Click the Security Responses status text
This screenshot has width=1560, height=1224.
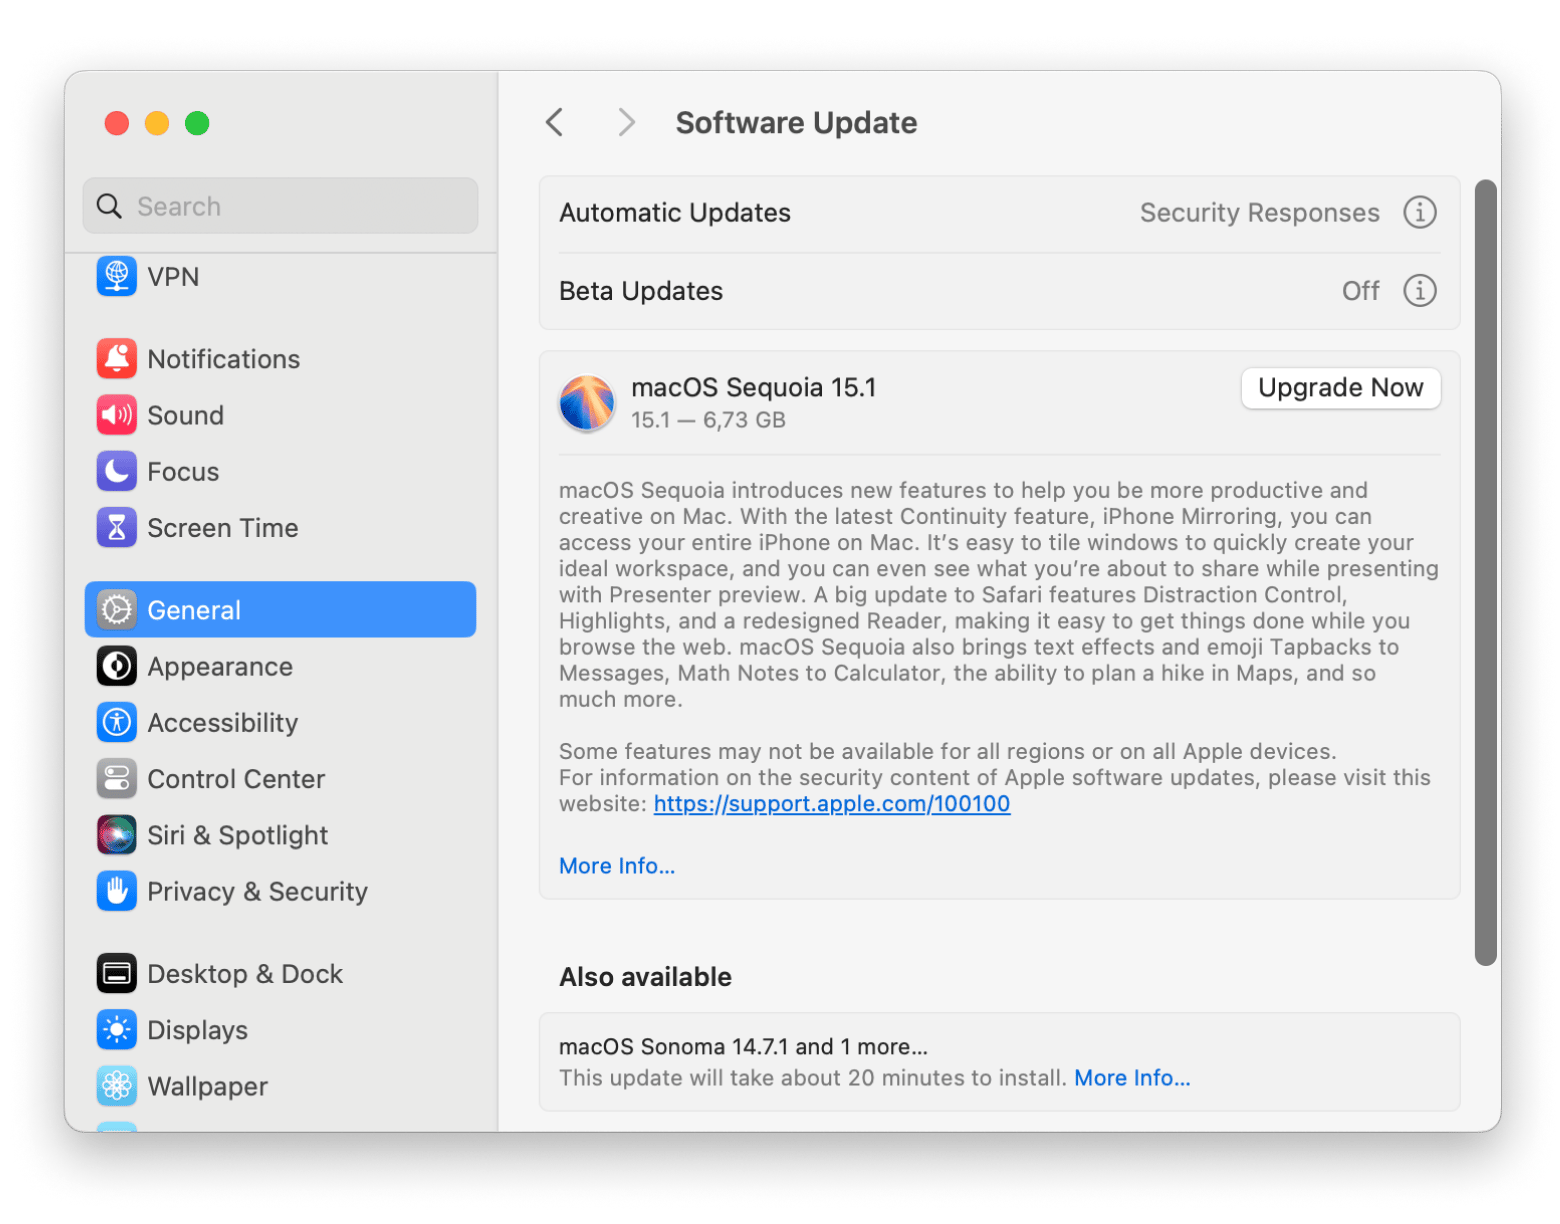coord(1259,213)
